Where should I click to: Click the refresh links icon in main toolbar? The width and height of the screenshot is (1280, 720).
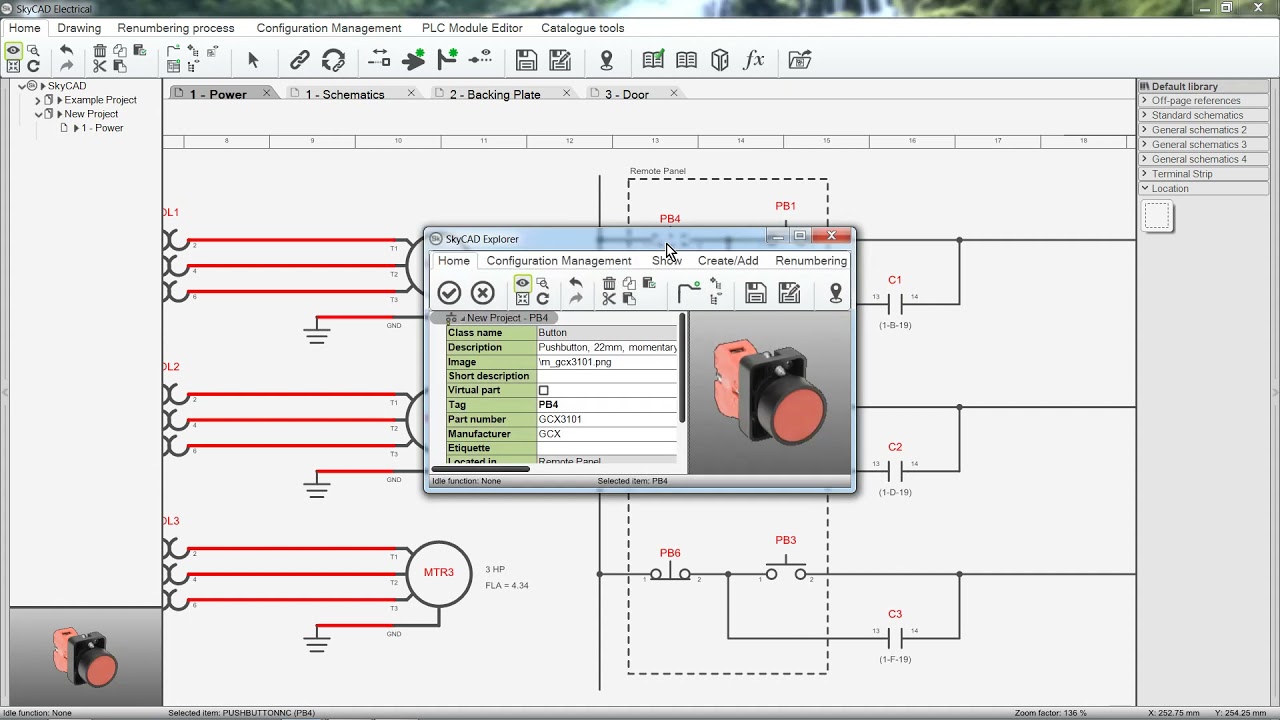334,61
